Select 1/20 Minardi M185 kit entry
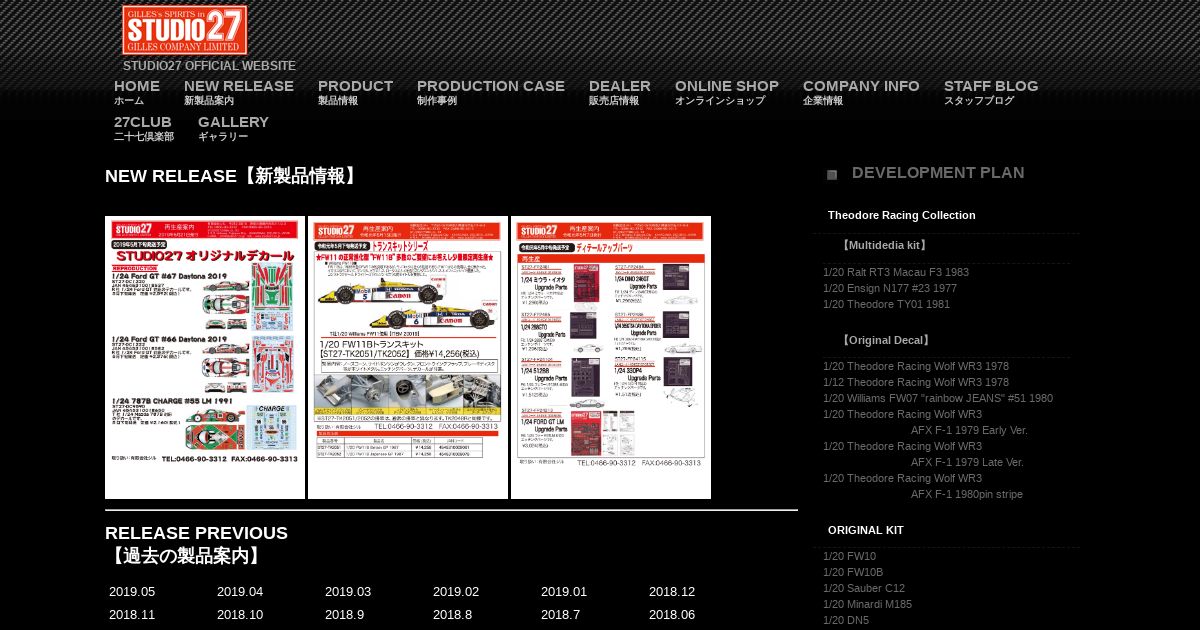This screenshot has width=1200, height=630. pyautogui.click(x=868, y=604)
